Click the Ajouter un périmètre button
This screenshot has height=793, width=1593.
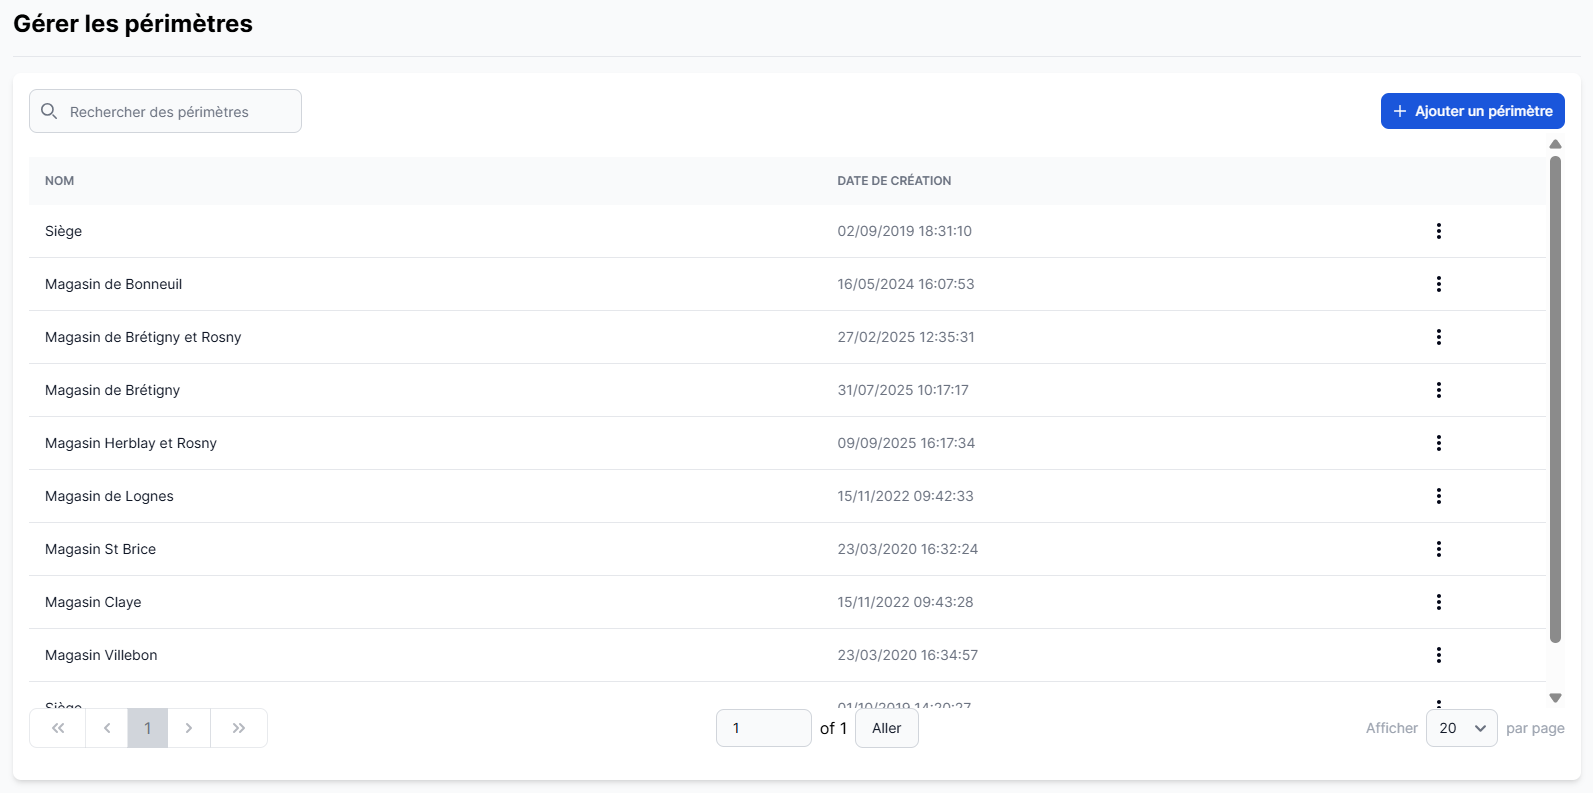[x=1472, y=111]
